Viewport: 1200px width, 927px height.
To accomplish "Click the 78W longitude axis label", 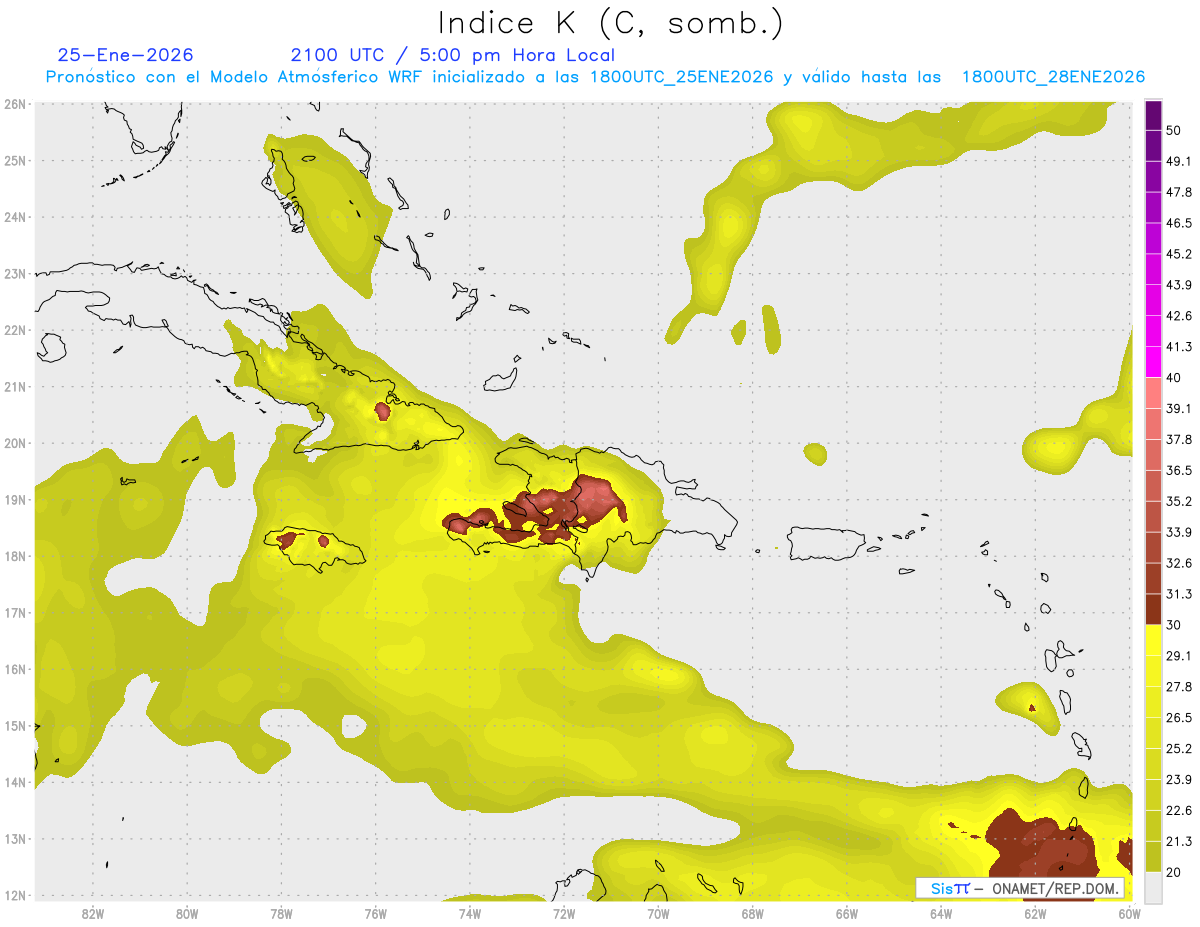I will click(281, 913).
